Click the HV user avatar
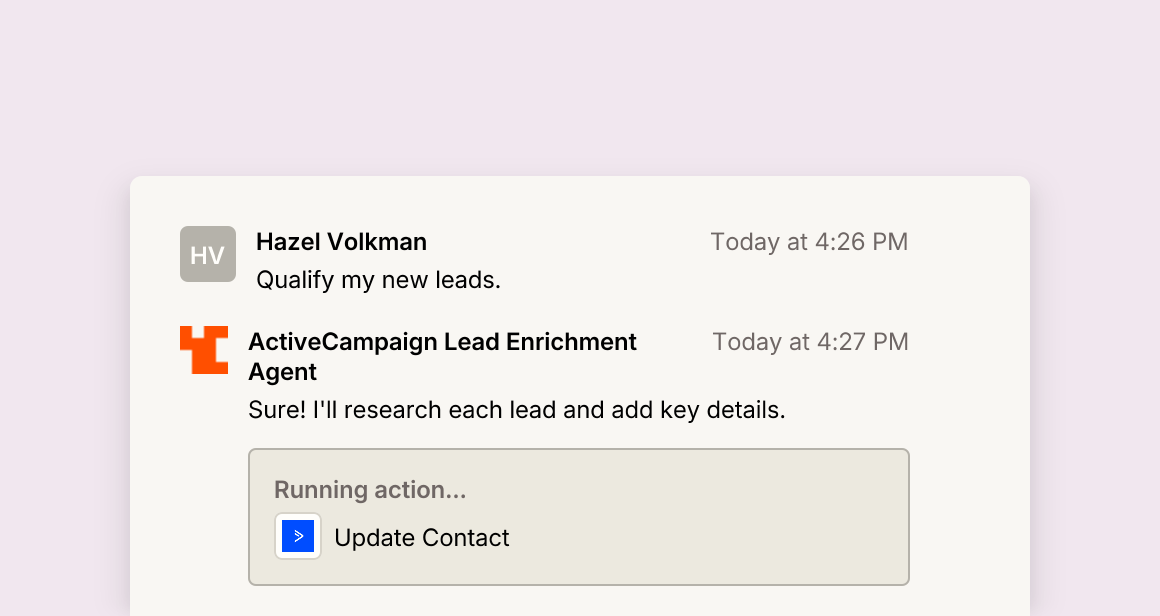 coord(208,254)
